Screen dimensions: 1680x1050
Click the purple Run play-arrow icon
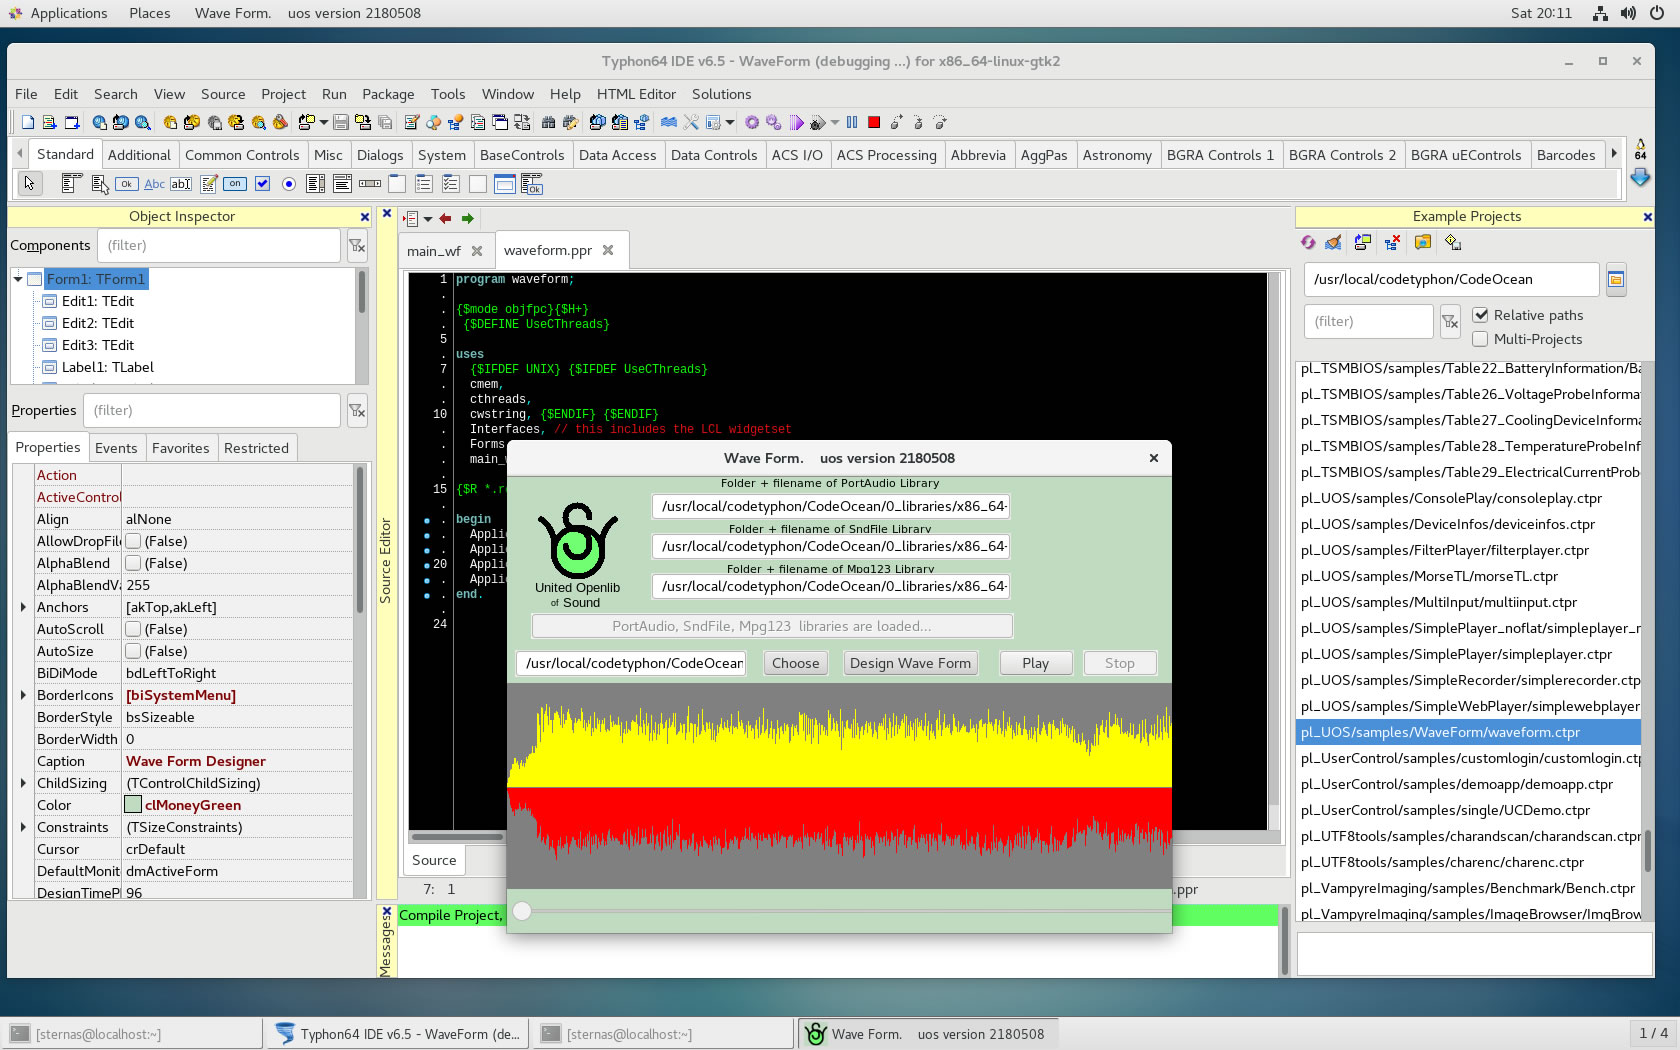796,122
